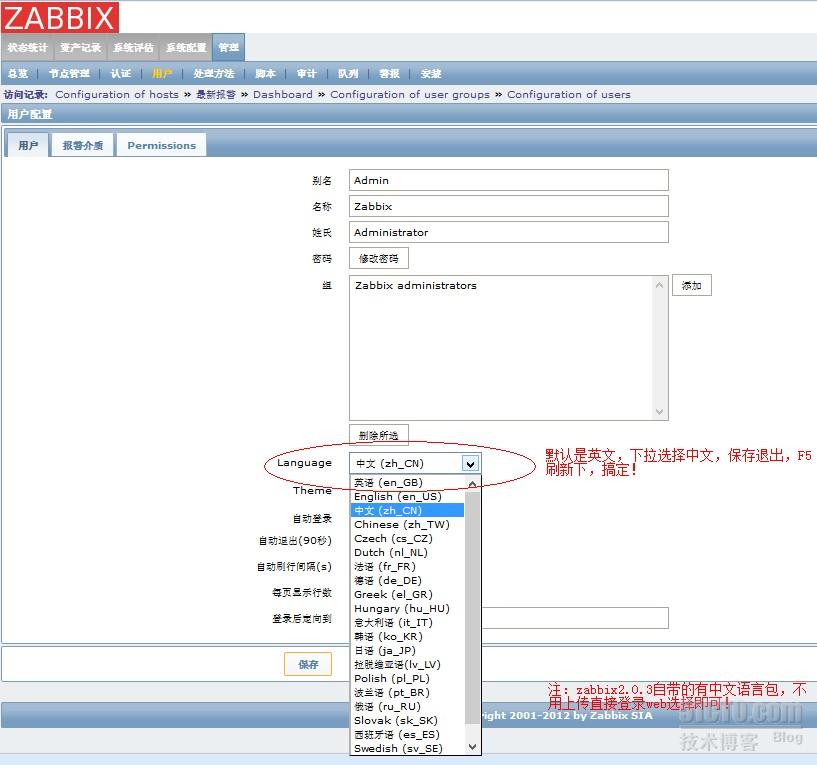The image size is (817, 765).
Task: Click the 删除所选 button
Action: [379, 435]
